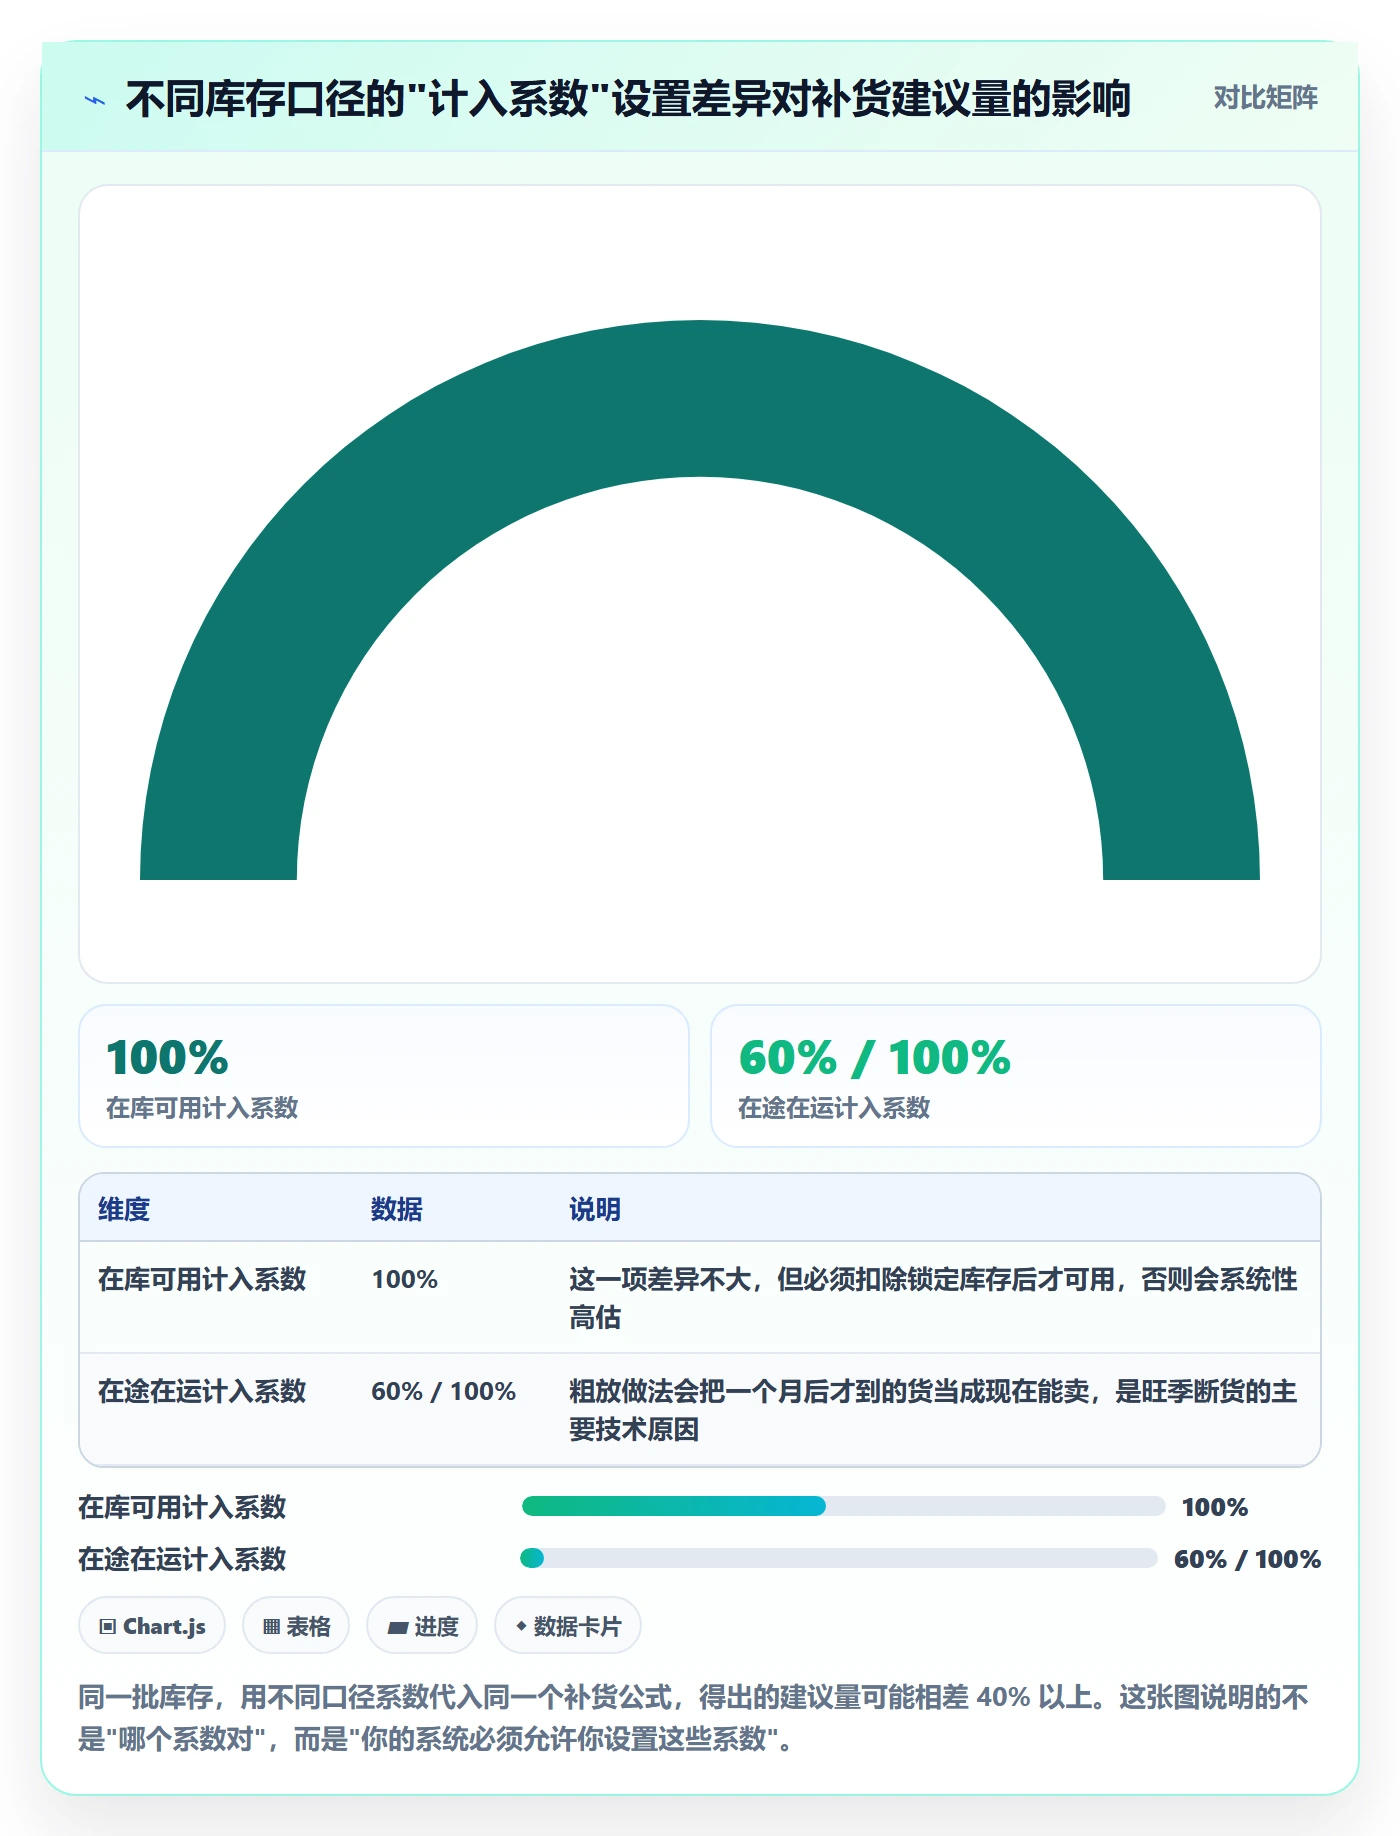1400x1836 pixels.
Task: Select the 60% / 100% 在途在运计入系数 data card
Action: (x=1015, y=1076)
